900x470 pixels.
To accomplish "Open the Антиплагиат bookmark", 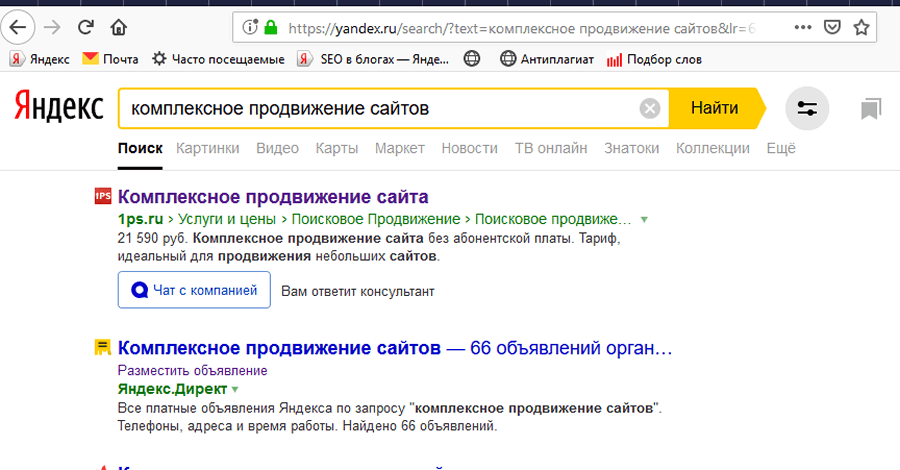I will 547,59.
